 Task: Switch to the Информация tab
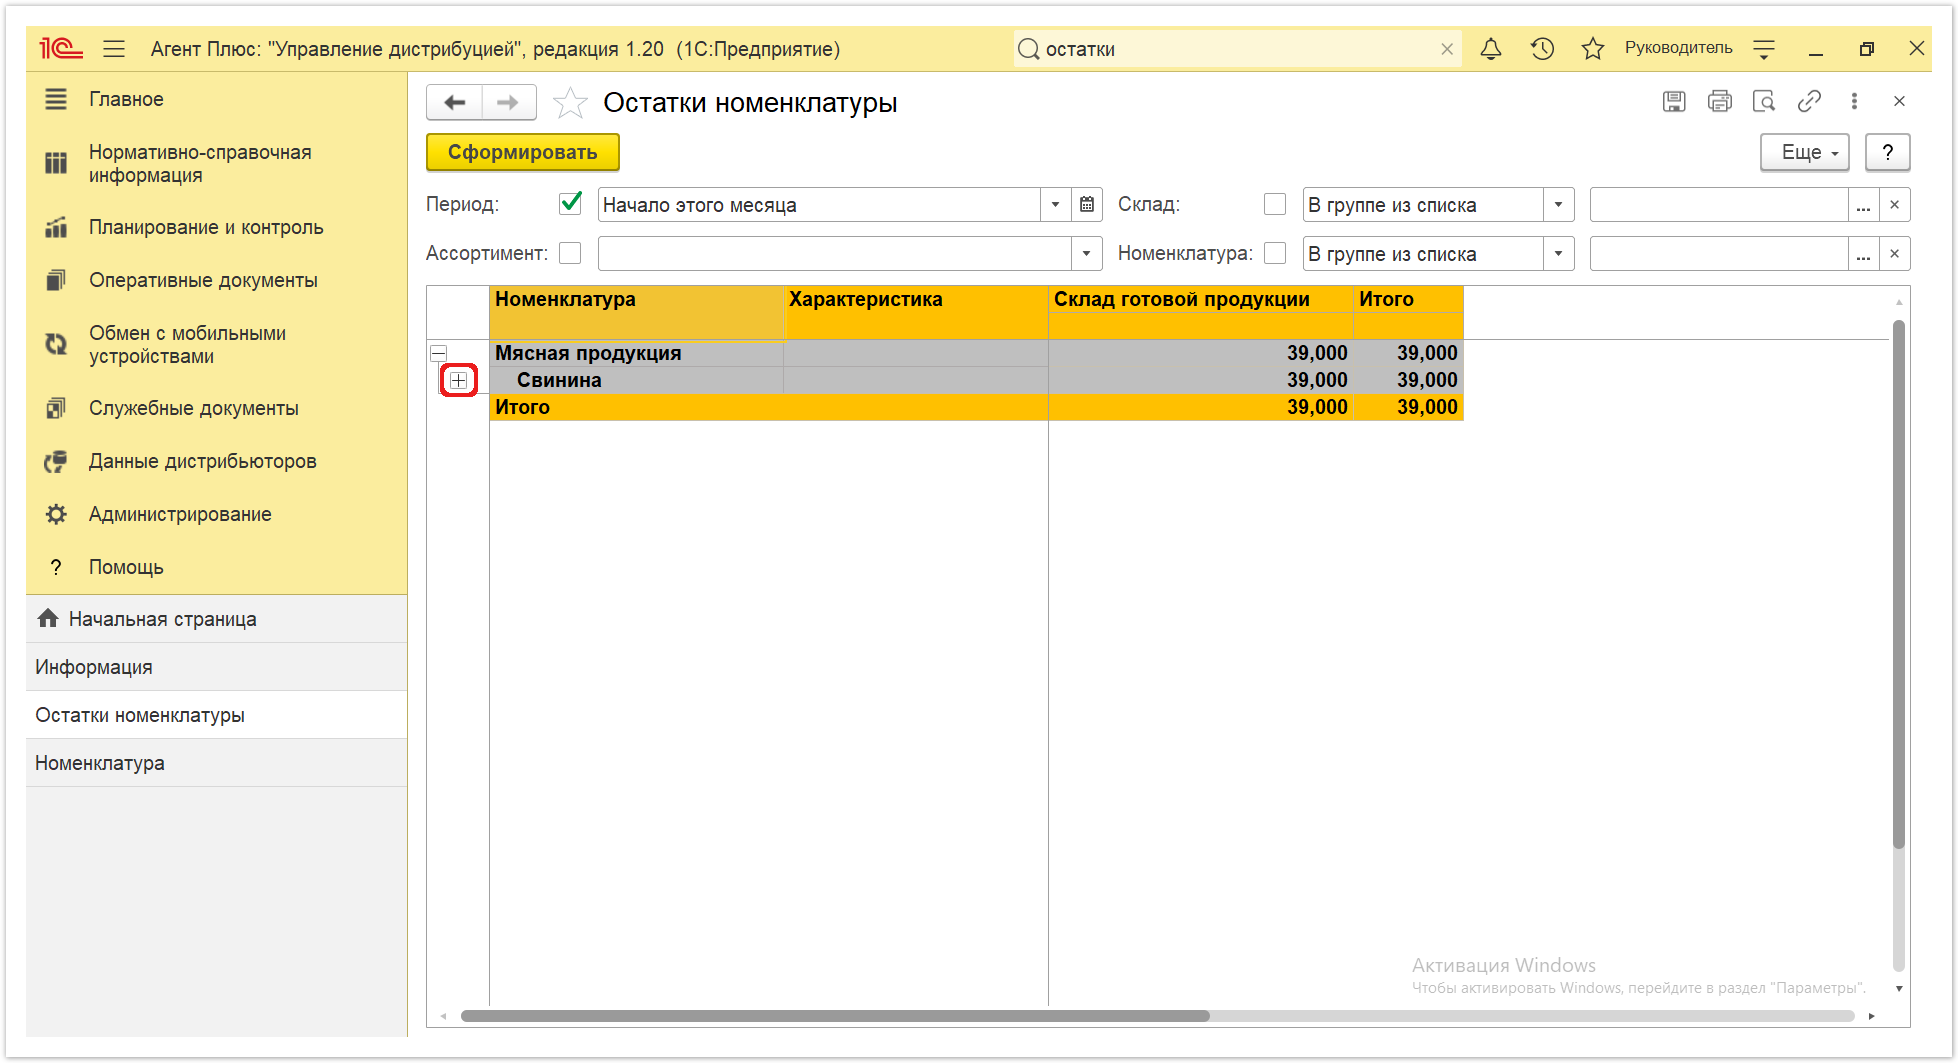pos(216,667)
